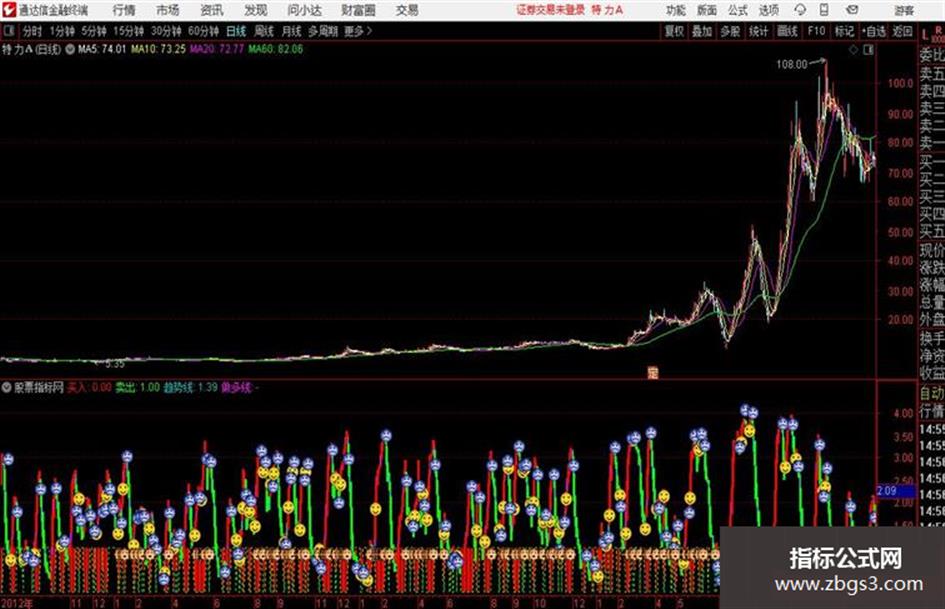The height and width of the screenshot is (609, 945).
Task: Open the 版面 menu
Action: pyautogui.click(x=706, y=10)
